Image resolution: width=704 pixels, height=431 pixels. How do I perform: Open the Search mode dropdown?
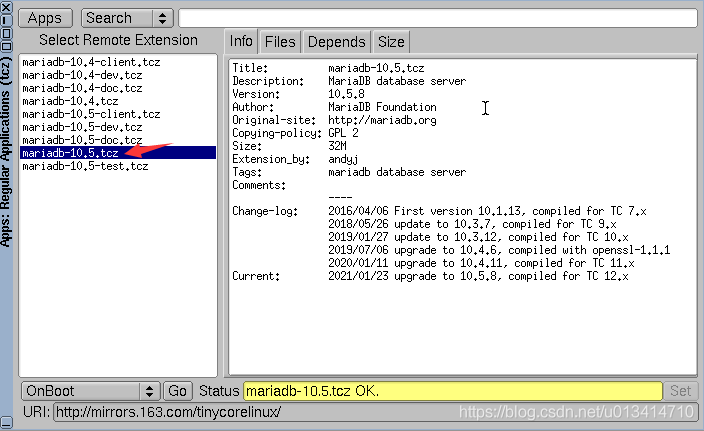click(127, 17)
